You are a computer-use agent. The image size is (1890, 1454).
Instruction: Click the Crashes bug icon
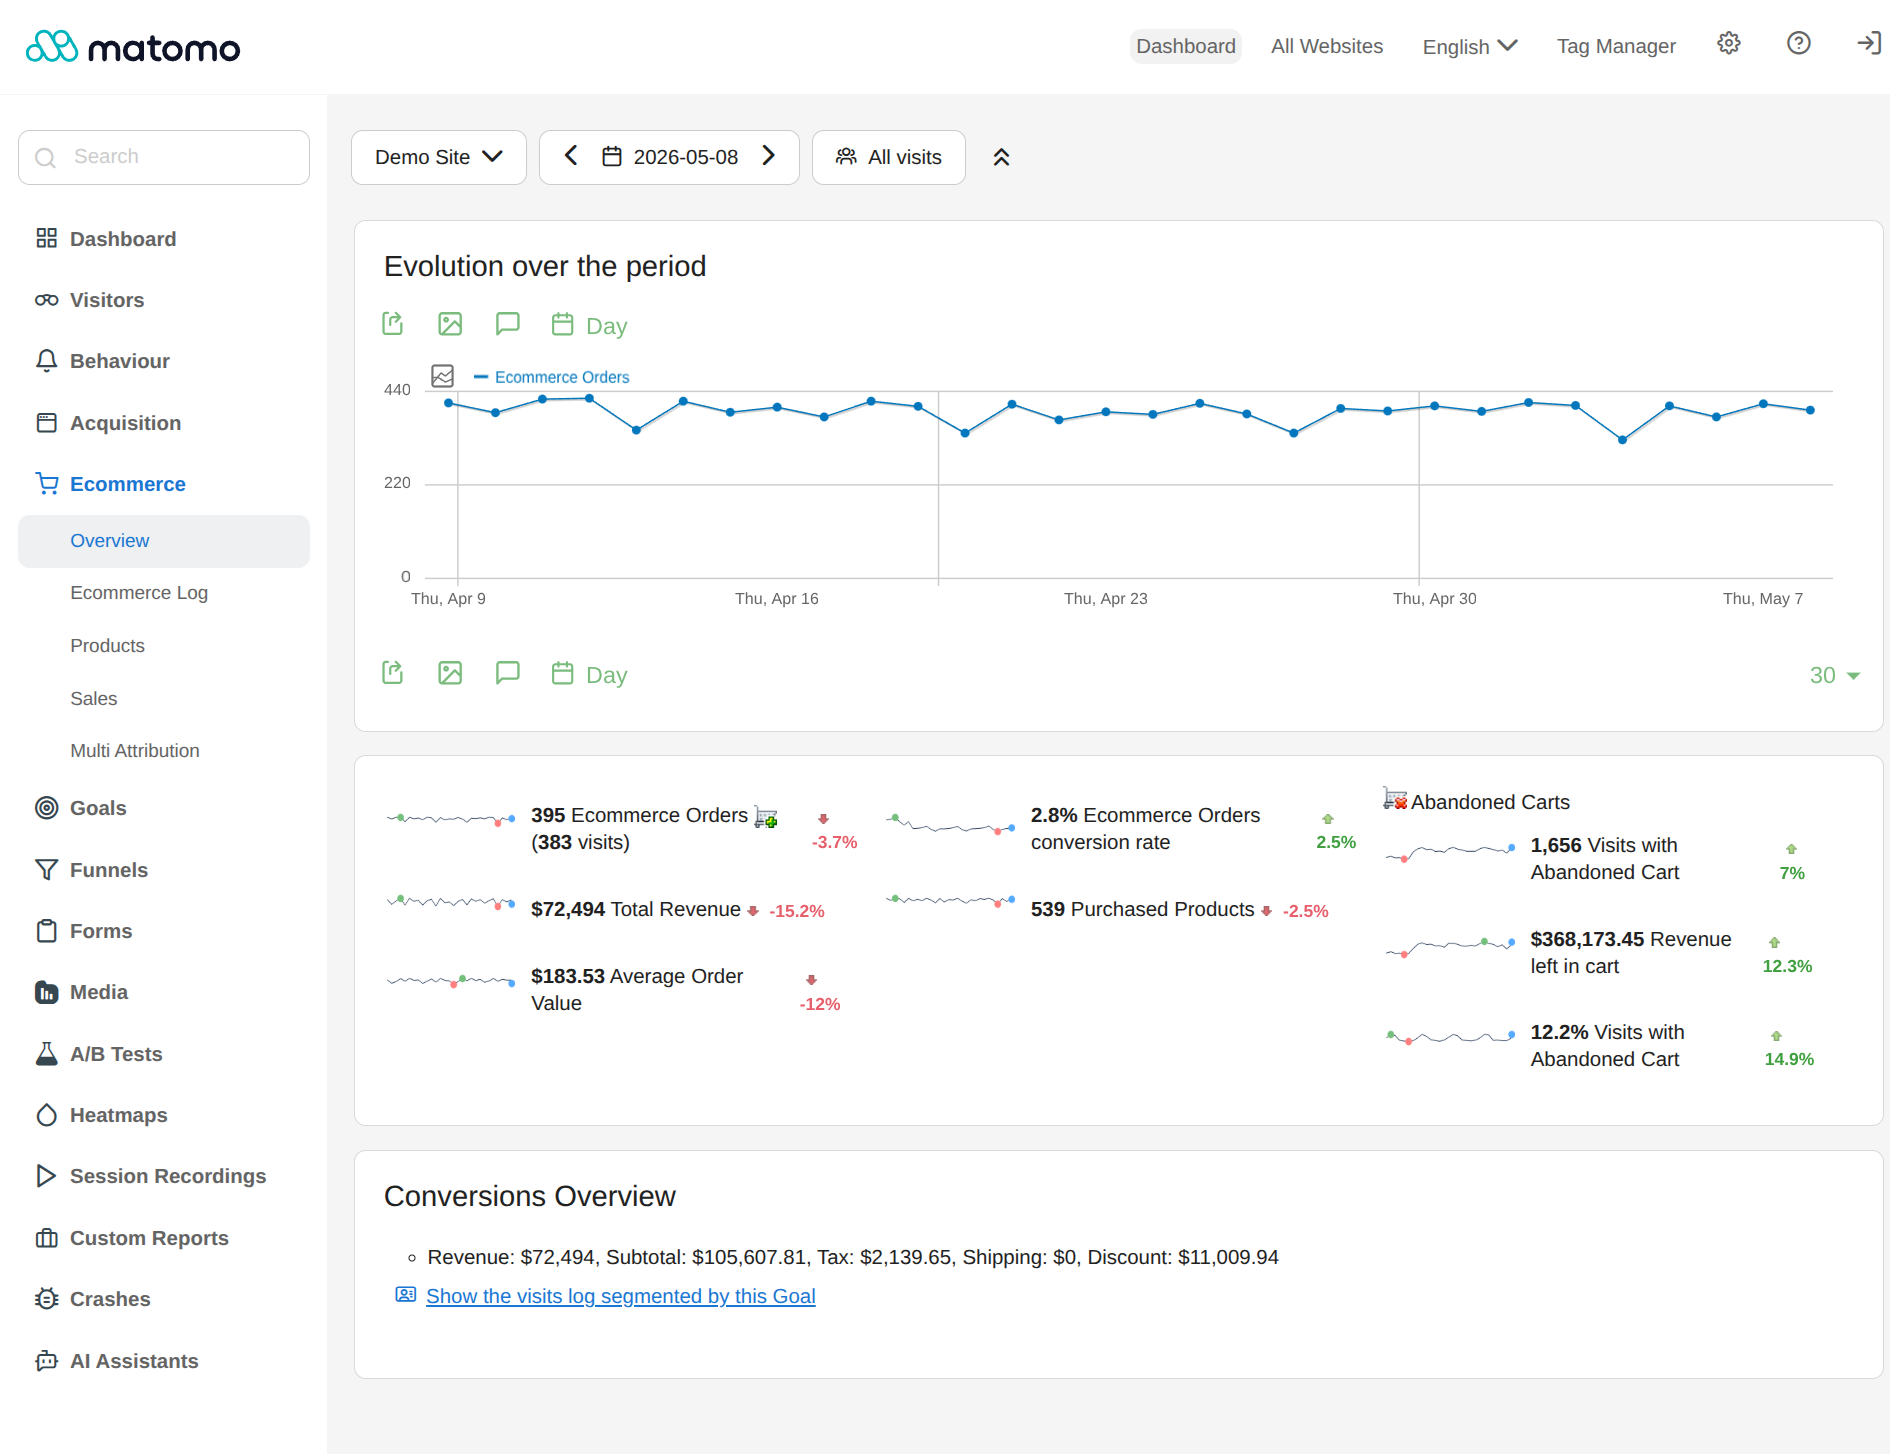(x=46, y=1299)
